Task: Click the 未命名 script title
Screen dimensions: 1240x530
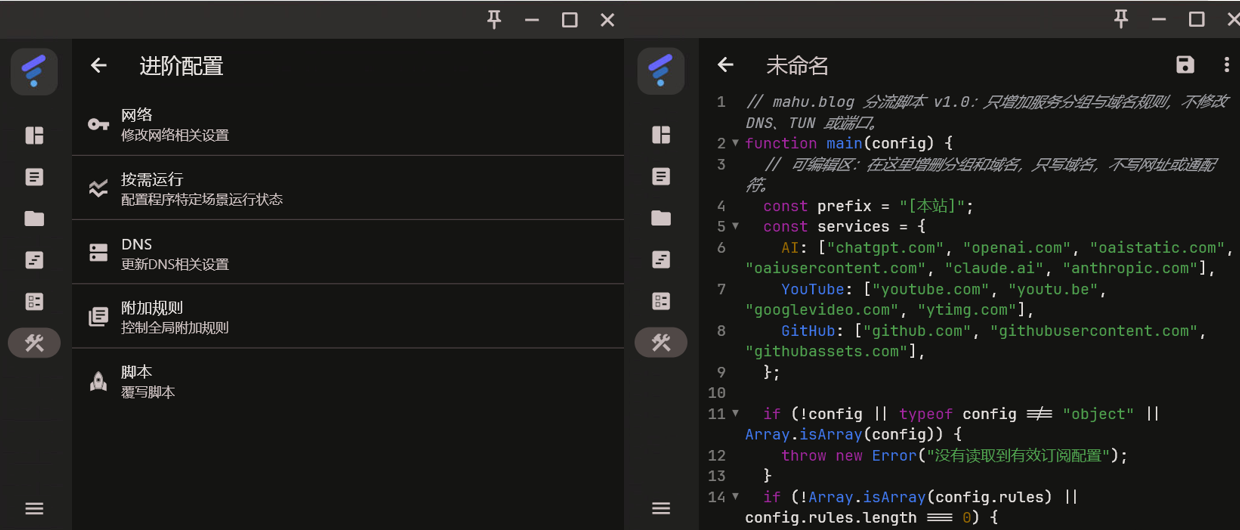Action: click(797, 65)
